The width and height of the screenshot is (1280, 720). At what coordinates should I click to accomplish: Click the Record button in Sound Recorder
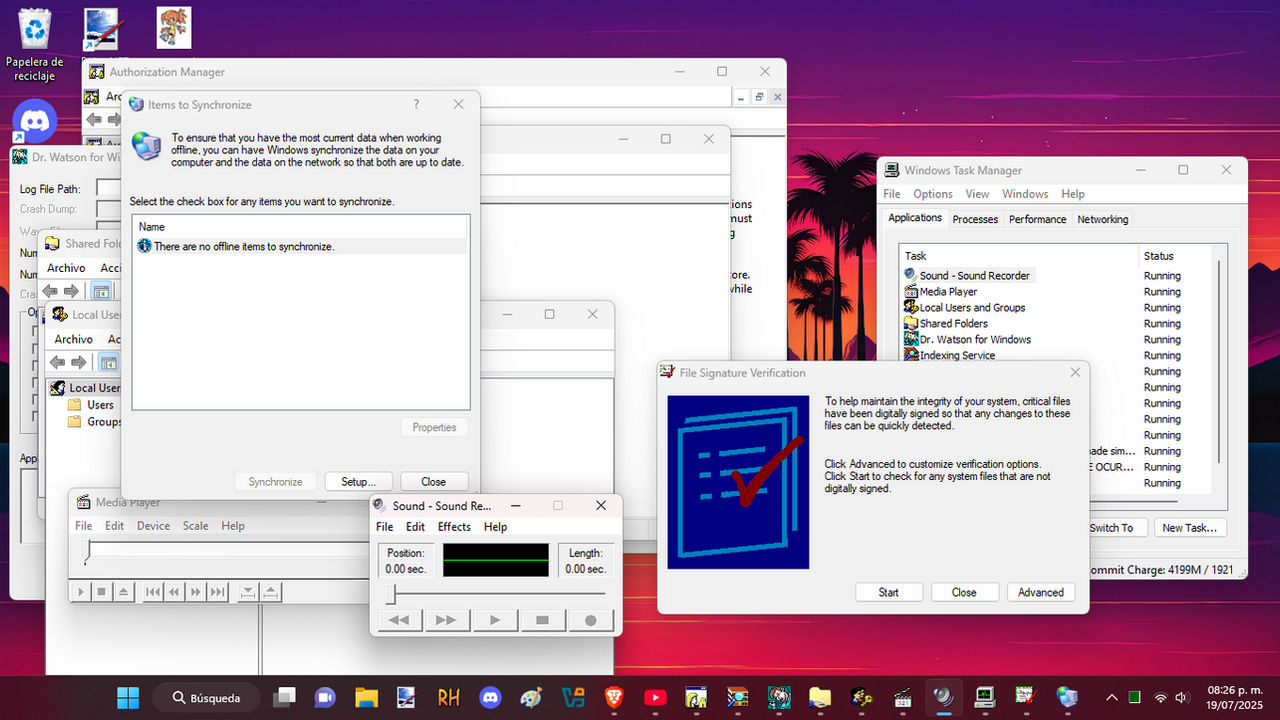590,620
